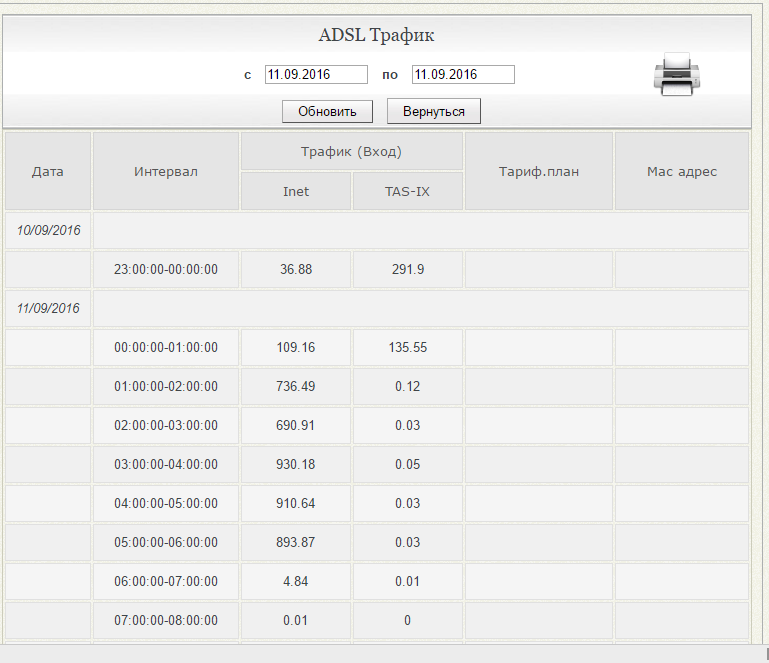Click Inet value 36.88
This screenshot has height=663, width=769.
click(x=296, y=269)
